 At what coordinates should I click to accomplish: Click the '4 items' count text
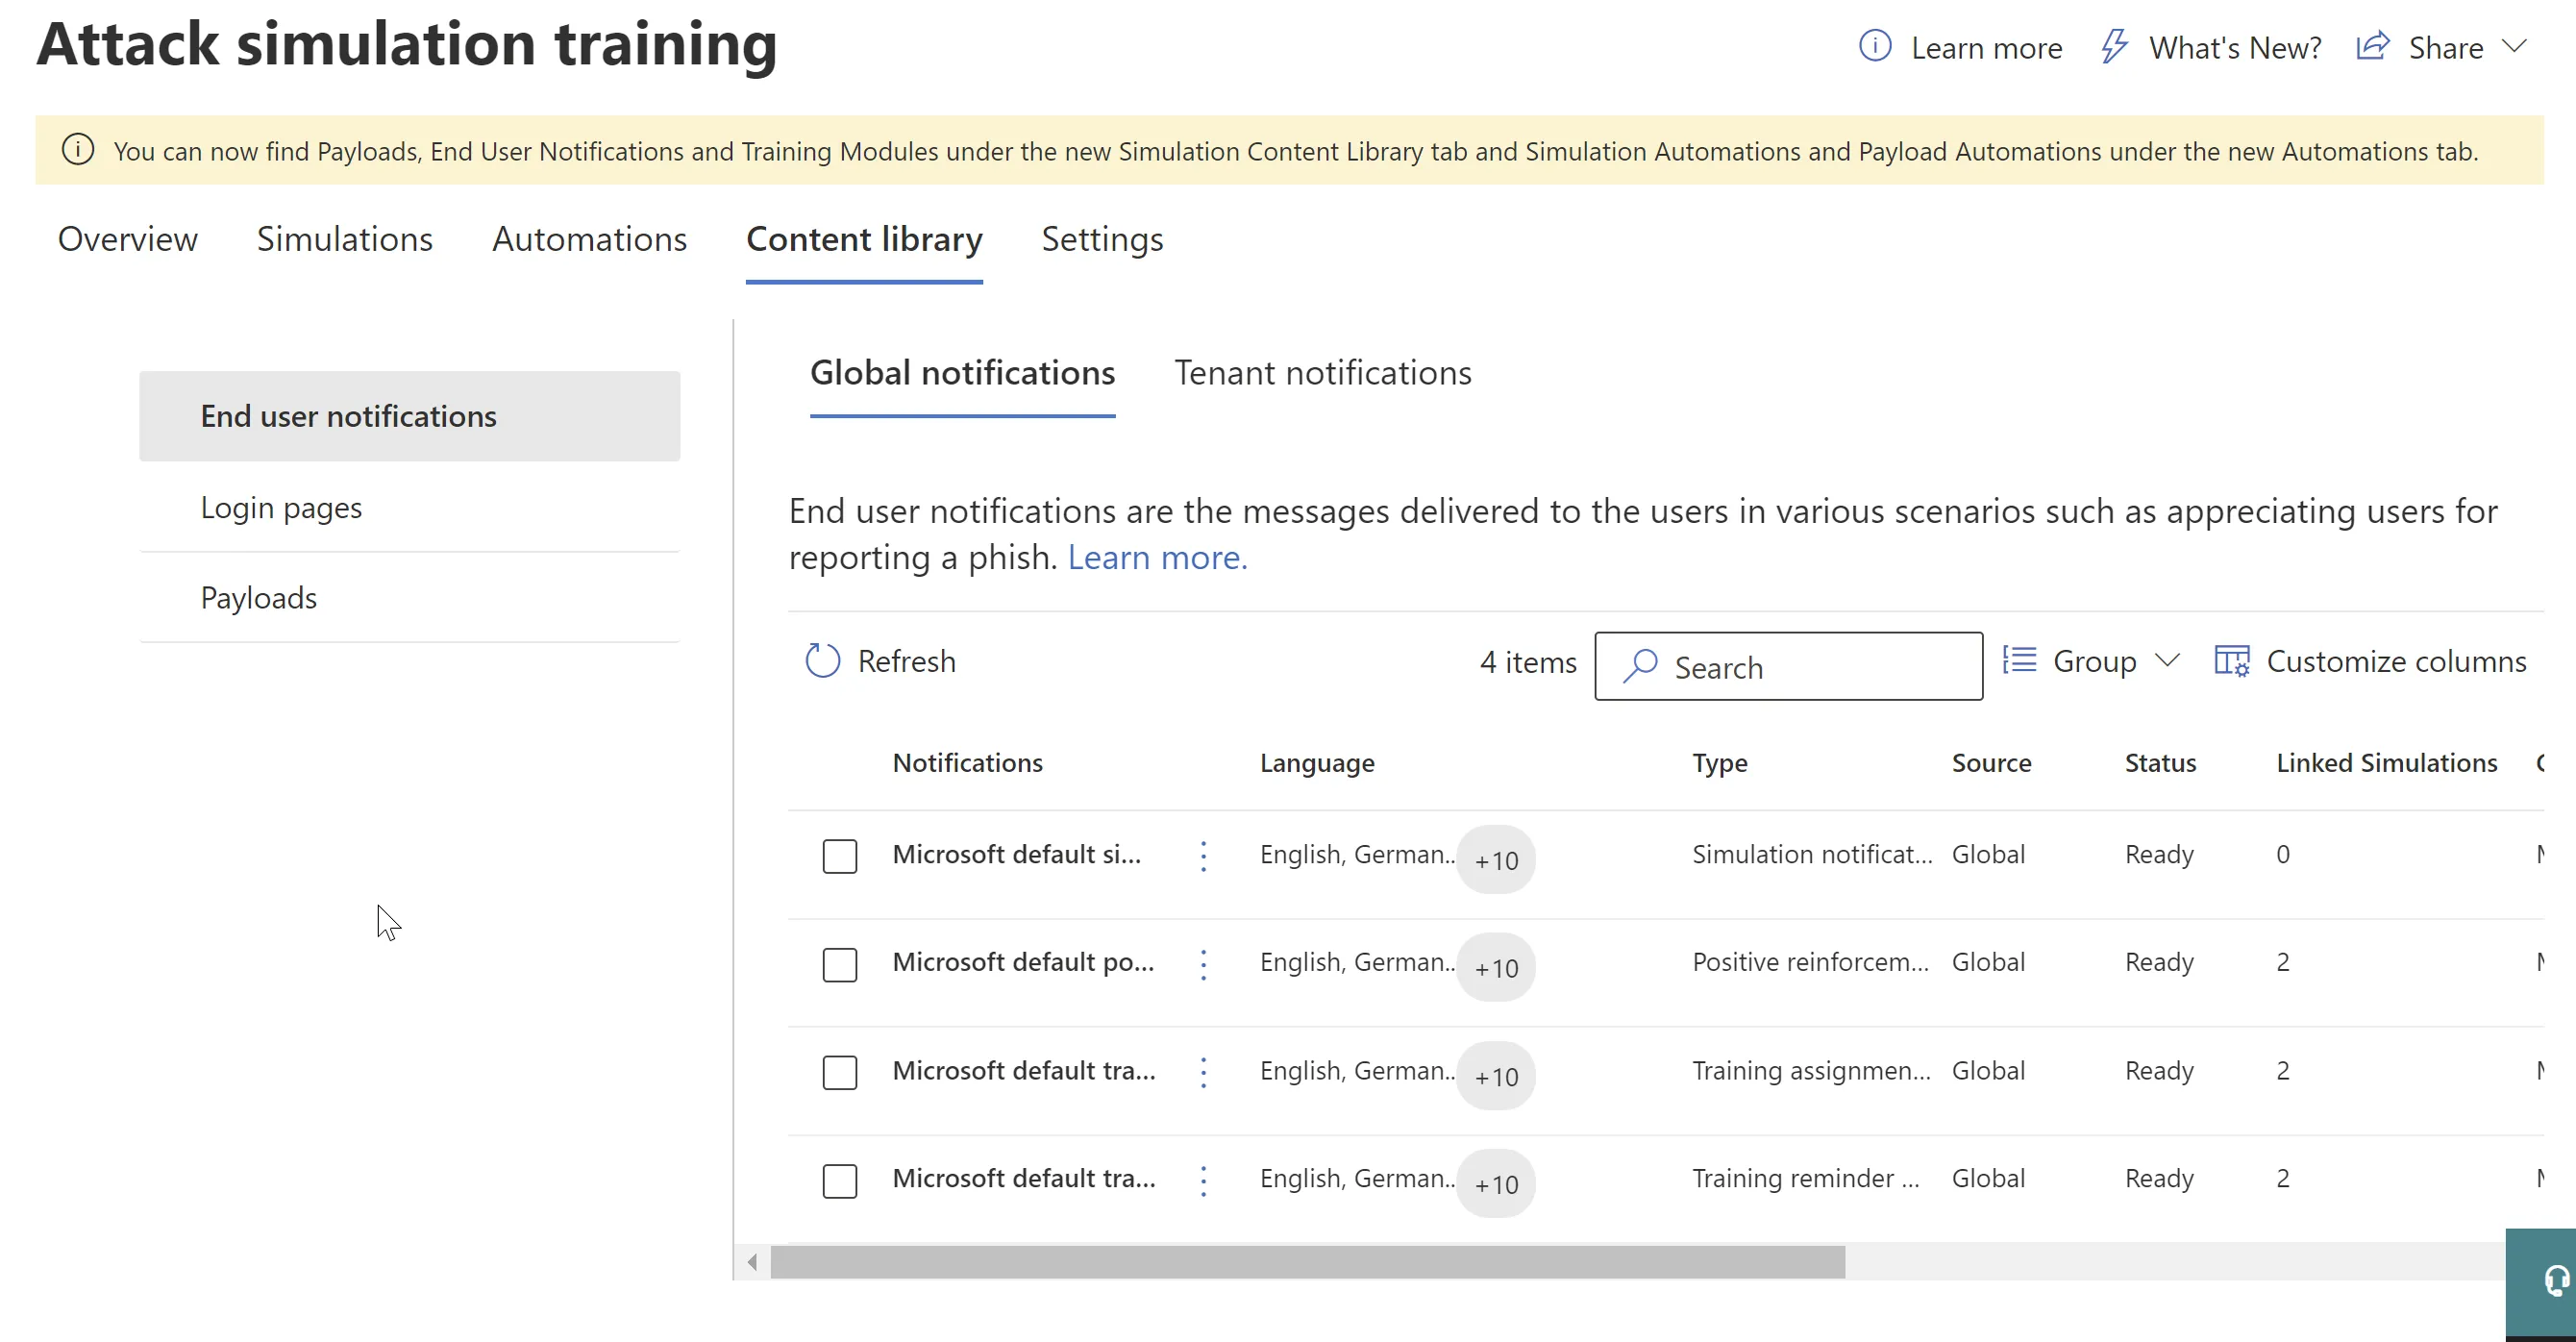point(1528,662)
